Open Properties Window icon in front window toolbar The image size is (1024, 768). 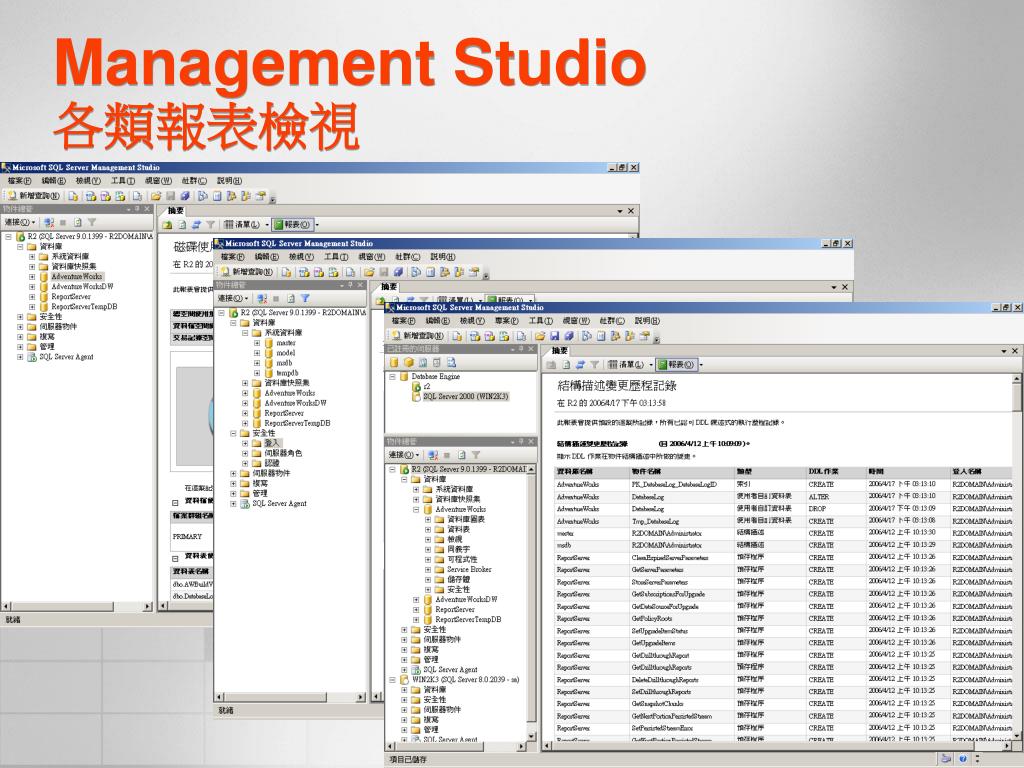click(x=644, y=336)
